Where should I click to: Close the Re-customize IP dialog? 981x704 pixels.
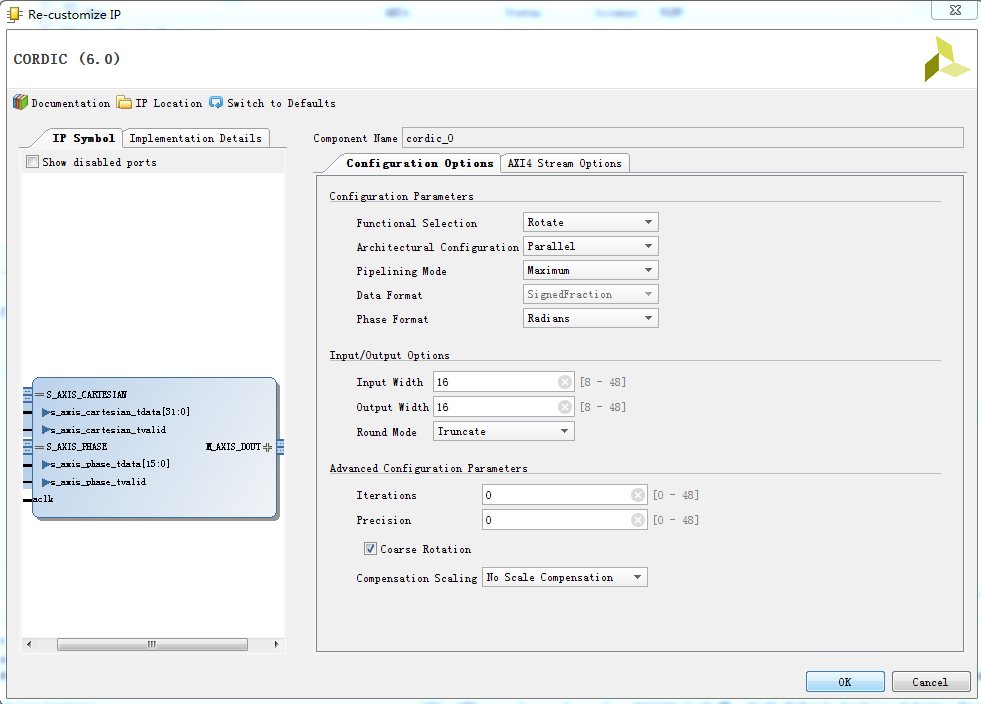955,10
